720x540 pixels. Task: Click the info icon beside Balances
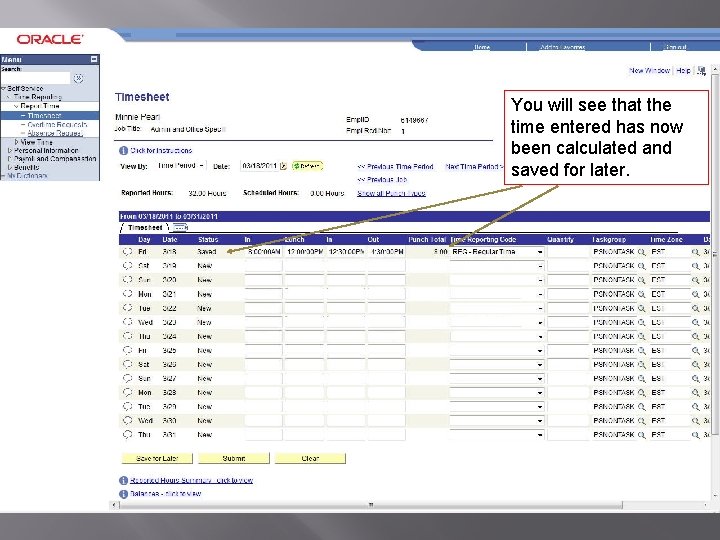[123, 494]
